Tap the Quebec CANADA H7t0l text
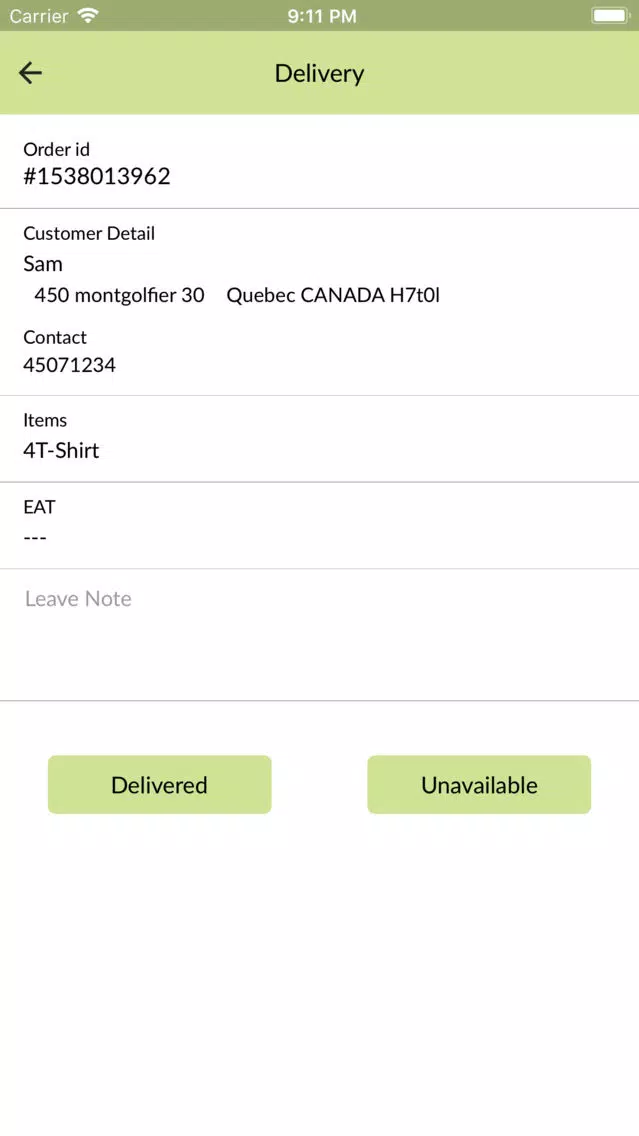 pos(333,295)
